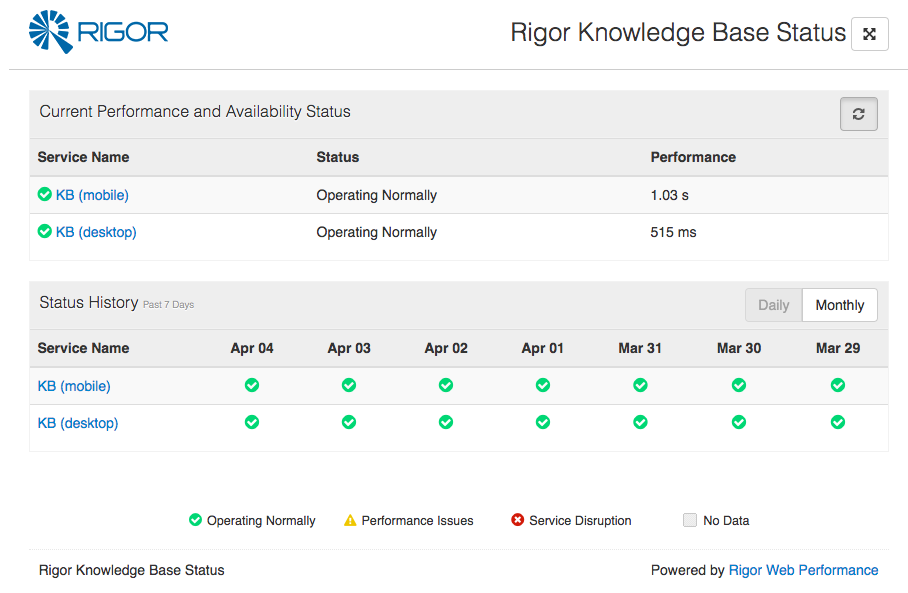This screenshot has height=593, width=908.
Task: Click the Apr 03 column header
Action: point(349,348)
